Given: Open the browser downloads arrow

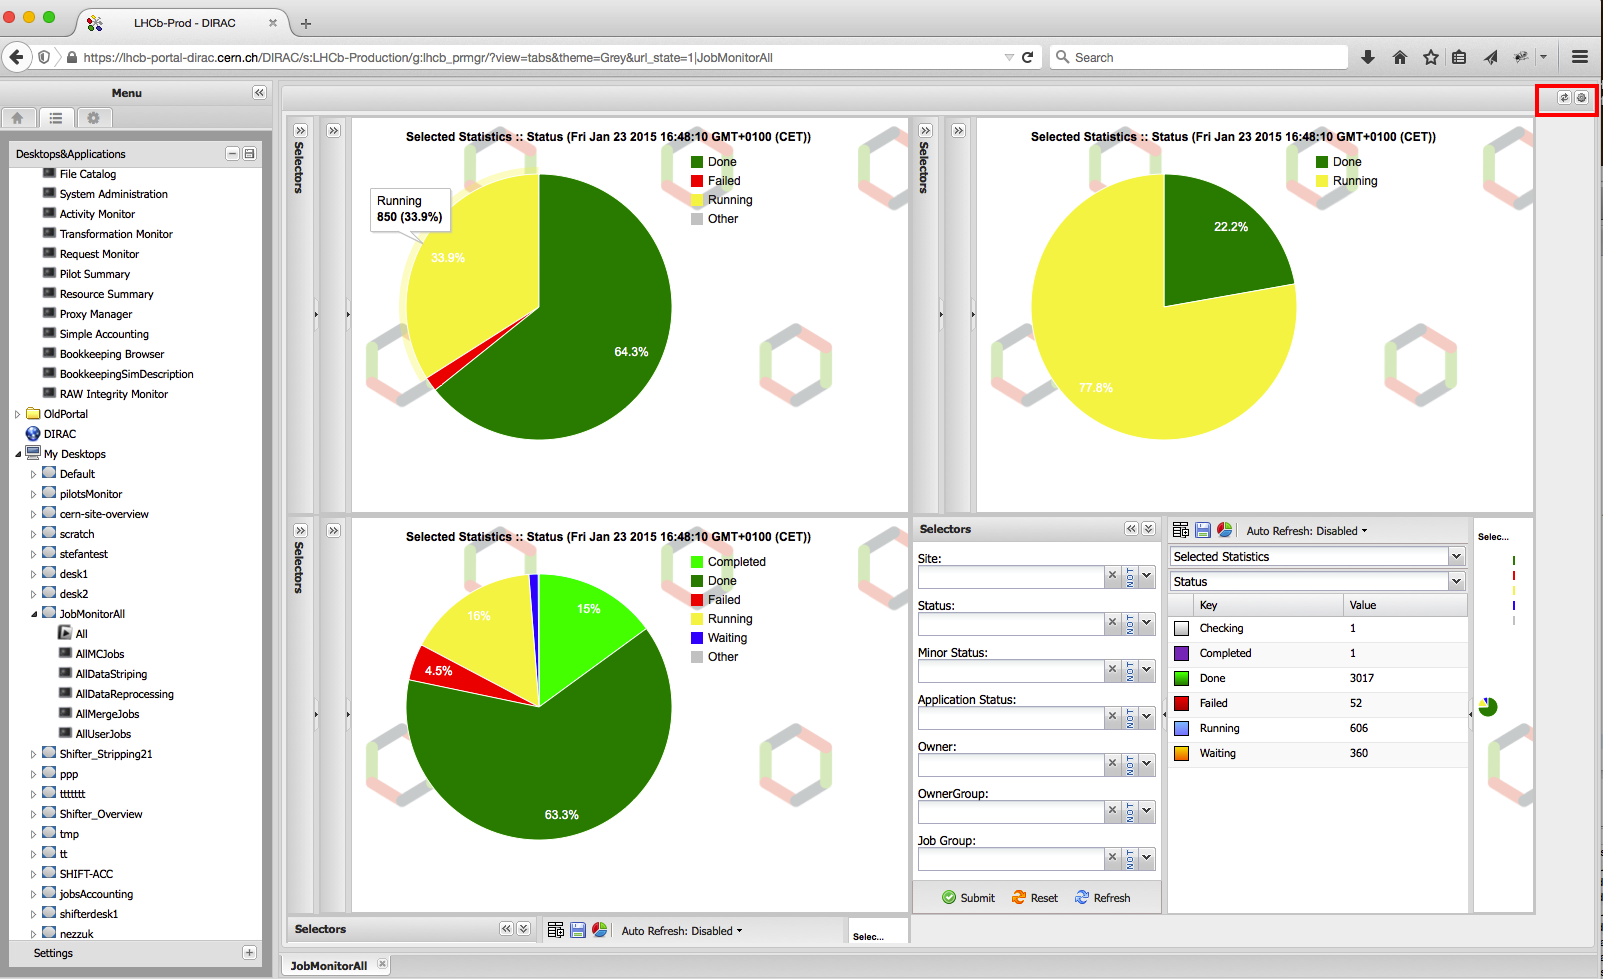Looking at the screenshot, I should pyautogui.click(x=1367, y=57).
